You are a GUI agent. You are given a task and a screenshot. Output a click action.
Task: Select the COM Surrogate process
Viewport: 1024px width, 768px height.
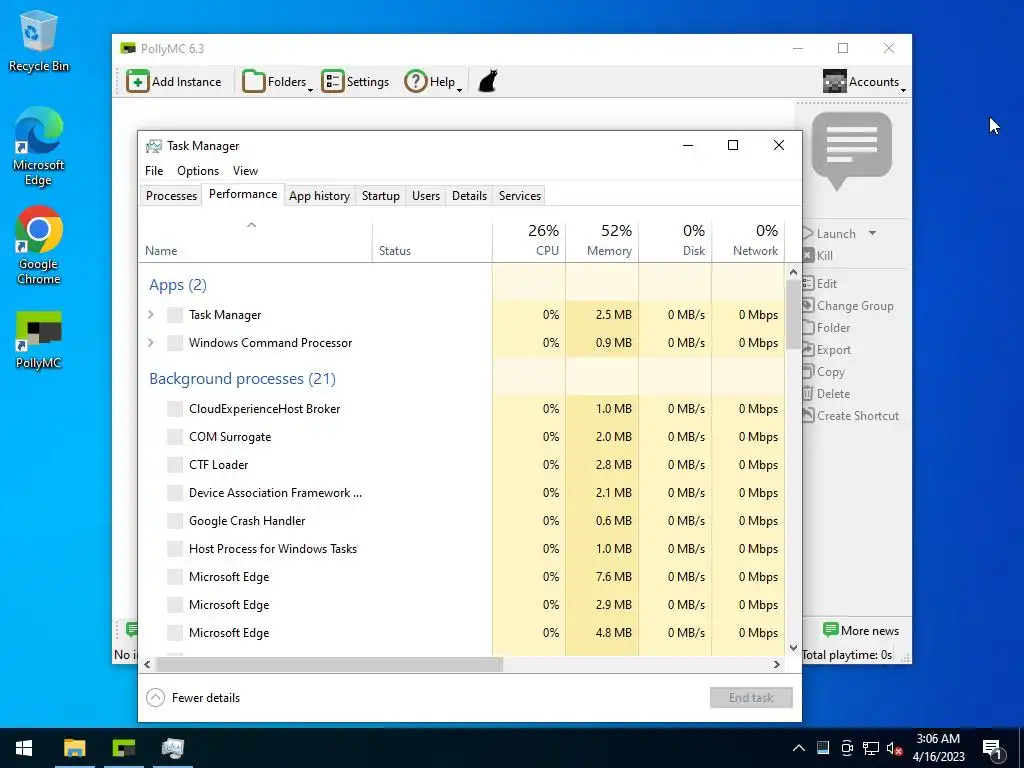[x=462, y=437]
